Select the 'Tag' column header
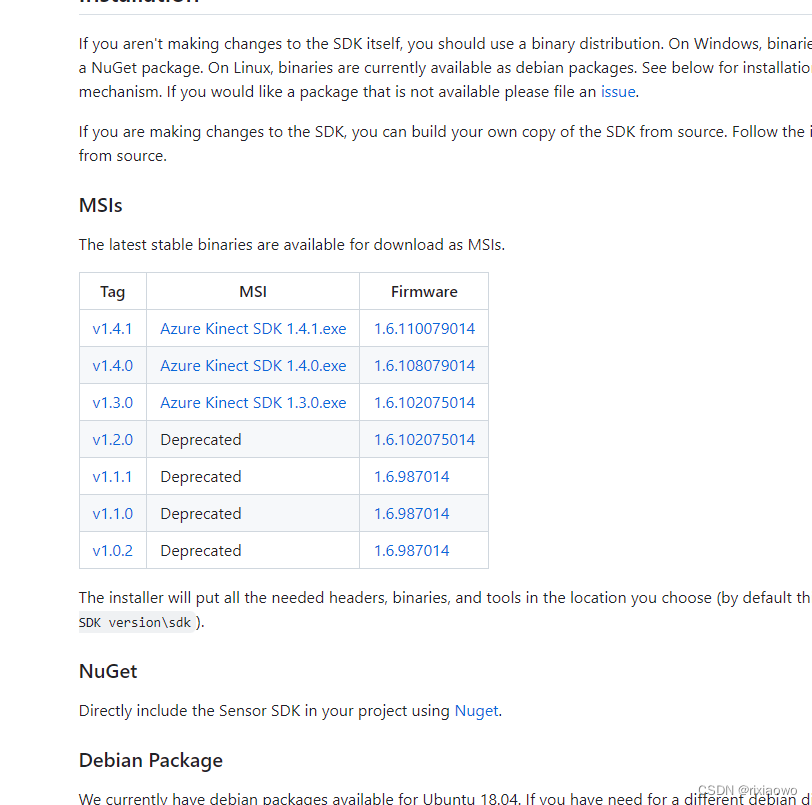 pos(112,292)
